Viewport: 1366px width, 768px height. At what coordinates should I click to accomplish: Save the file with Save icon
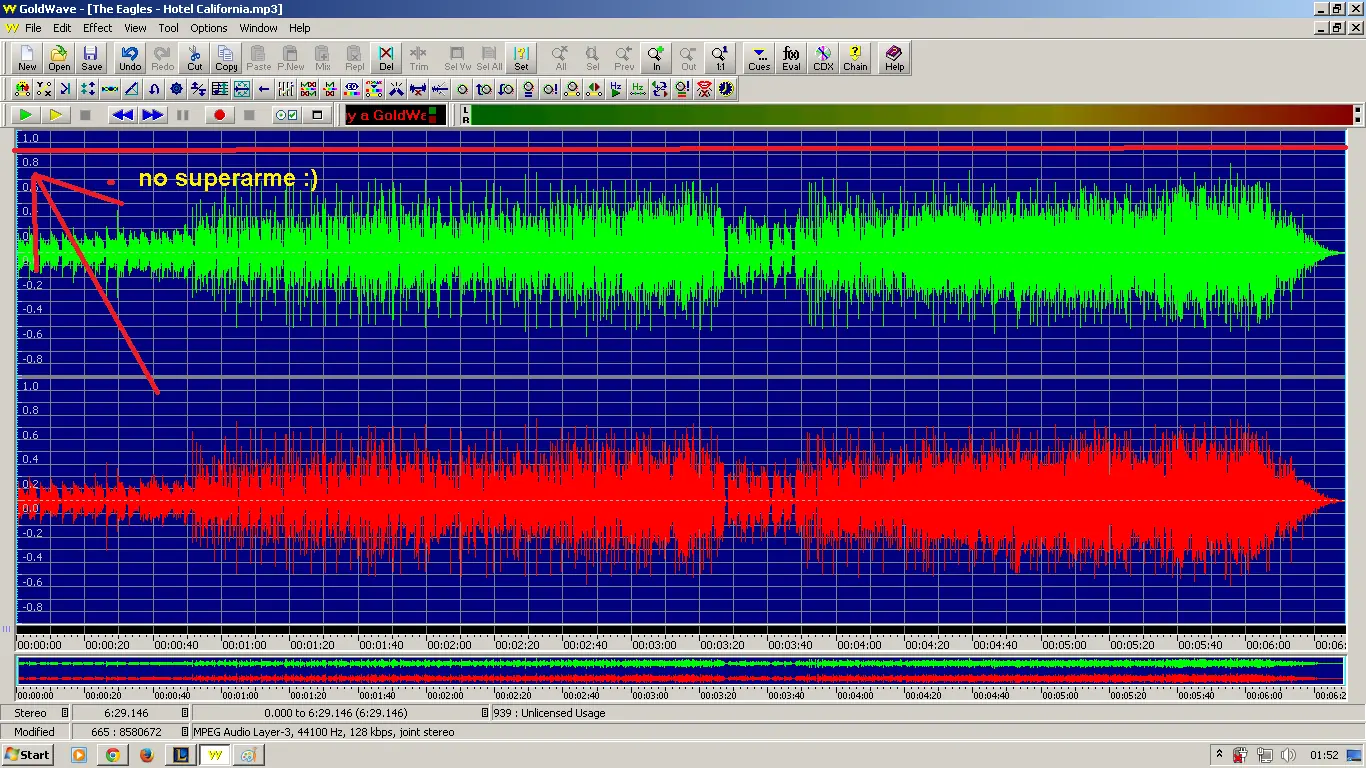click(91, 58)
